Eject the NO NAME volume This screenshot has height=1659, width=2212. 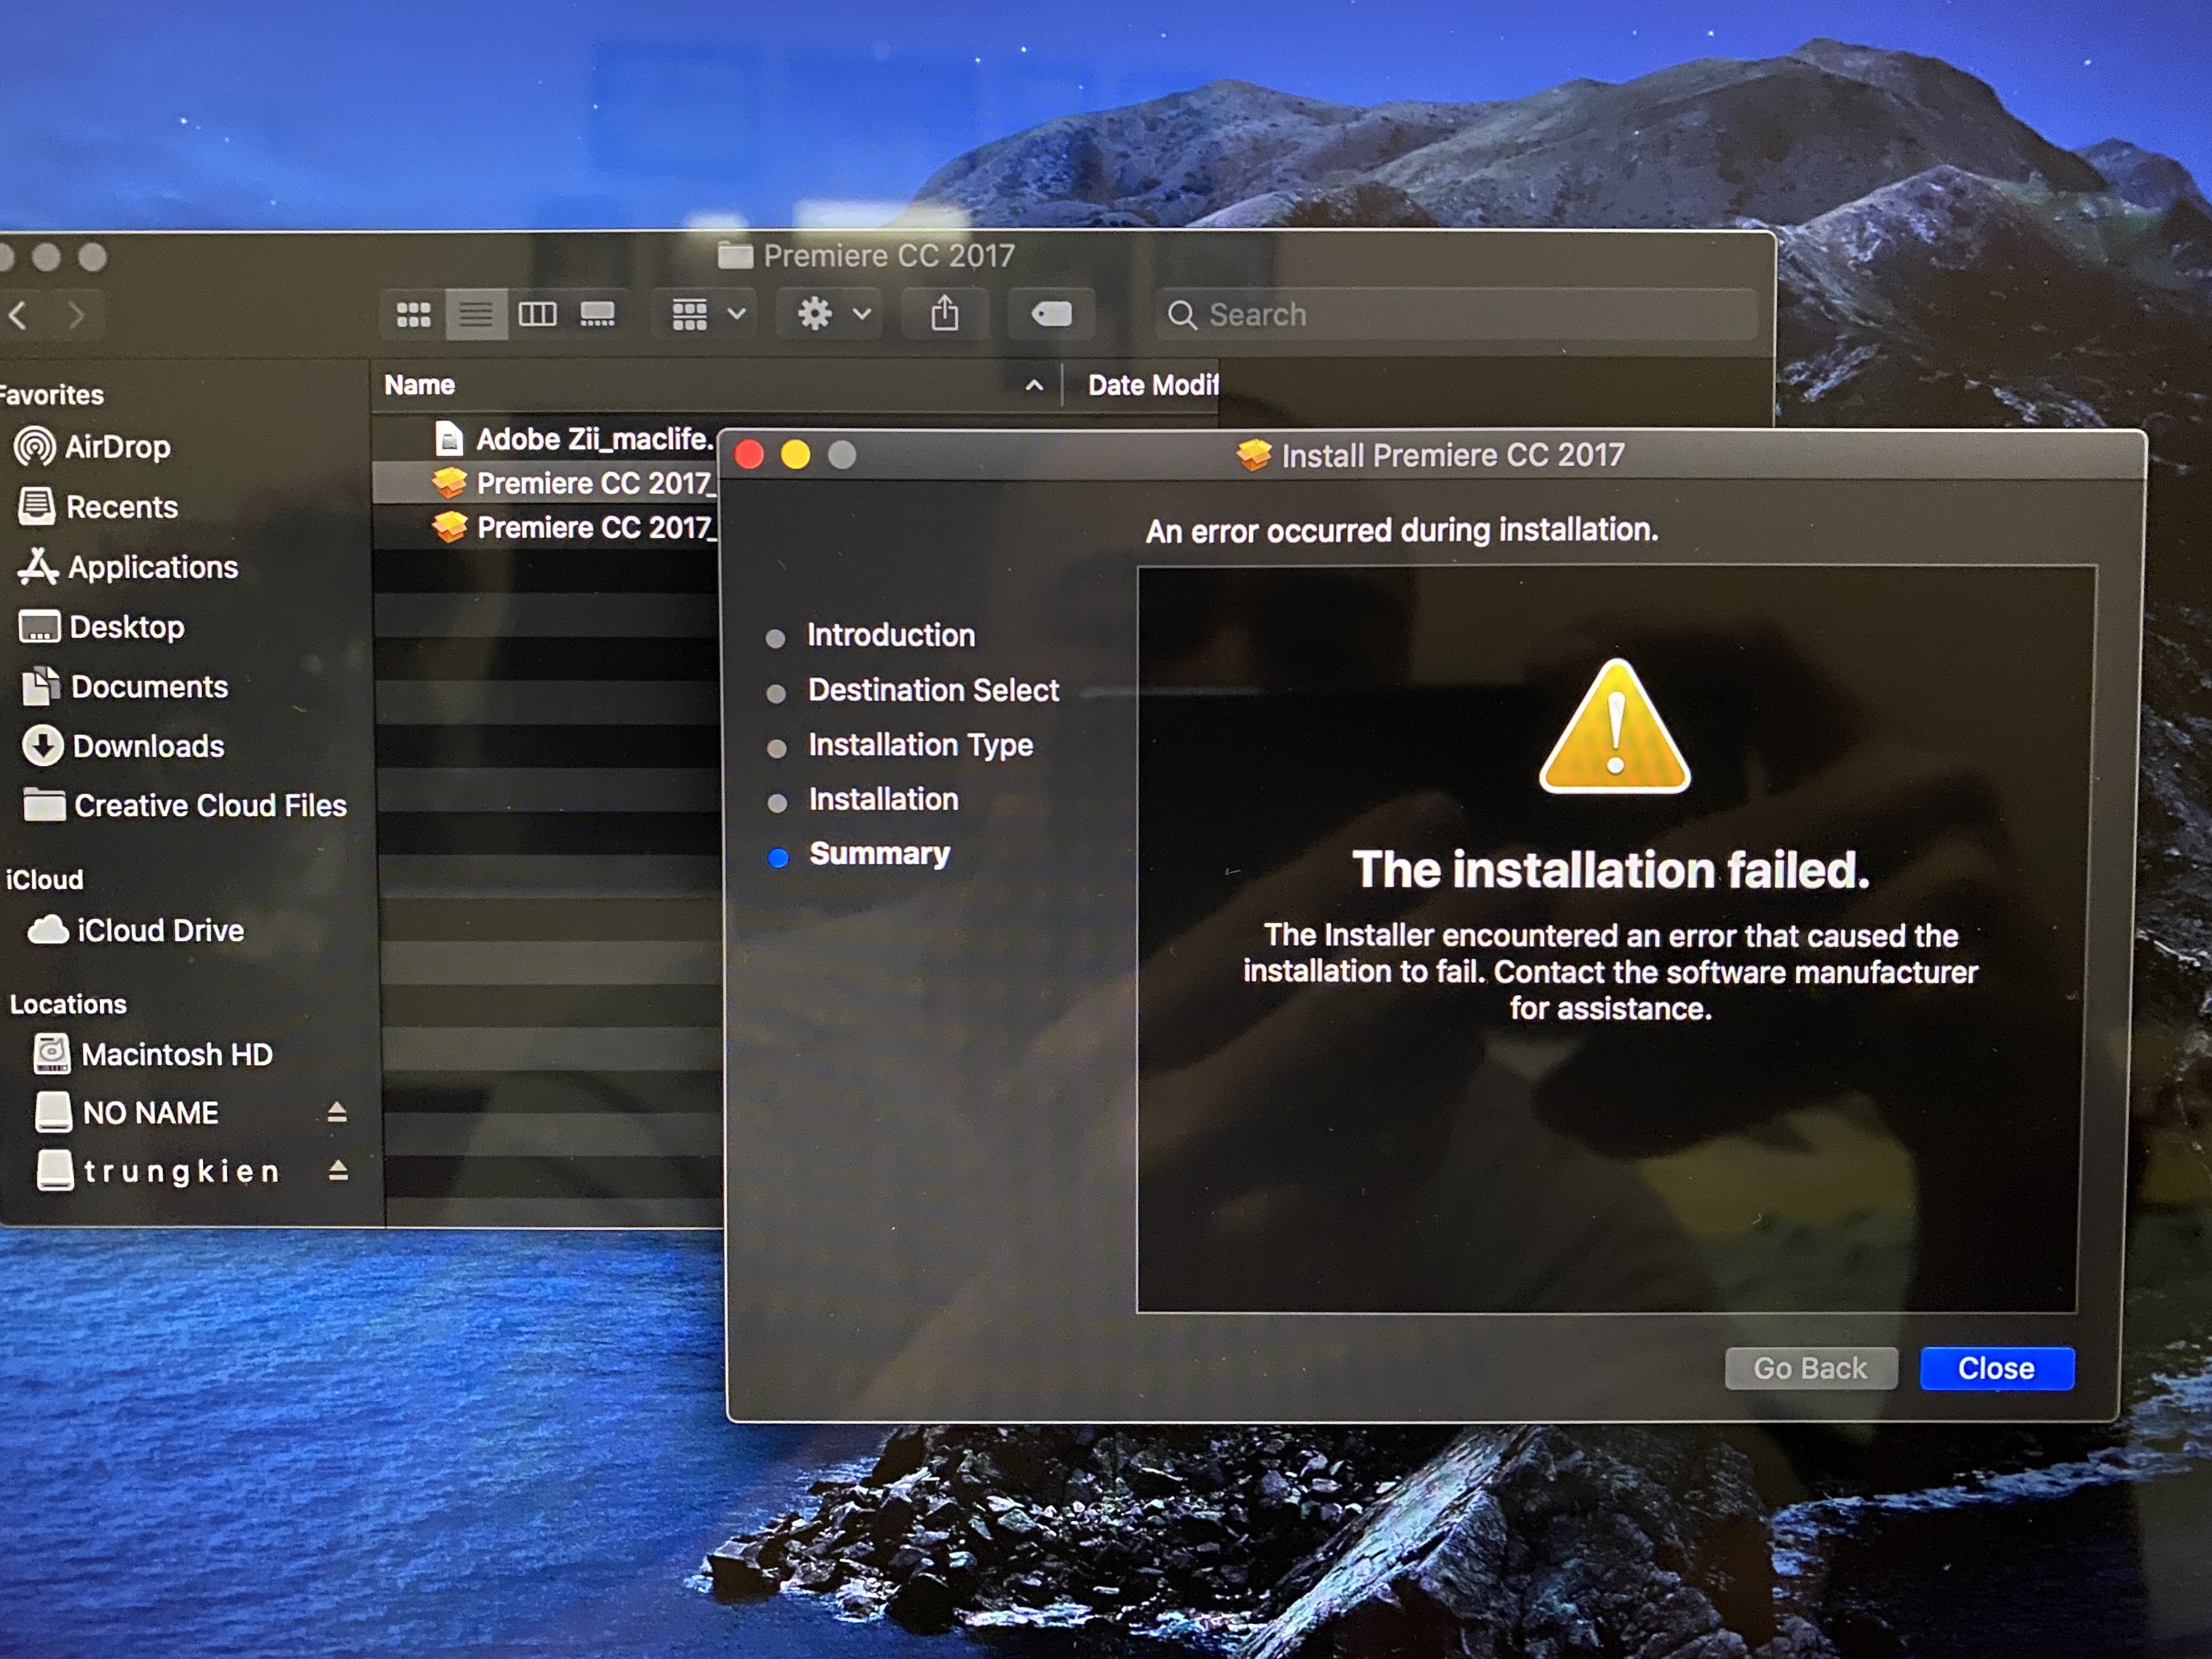pos(337,1112)
